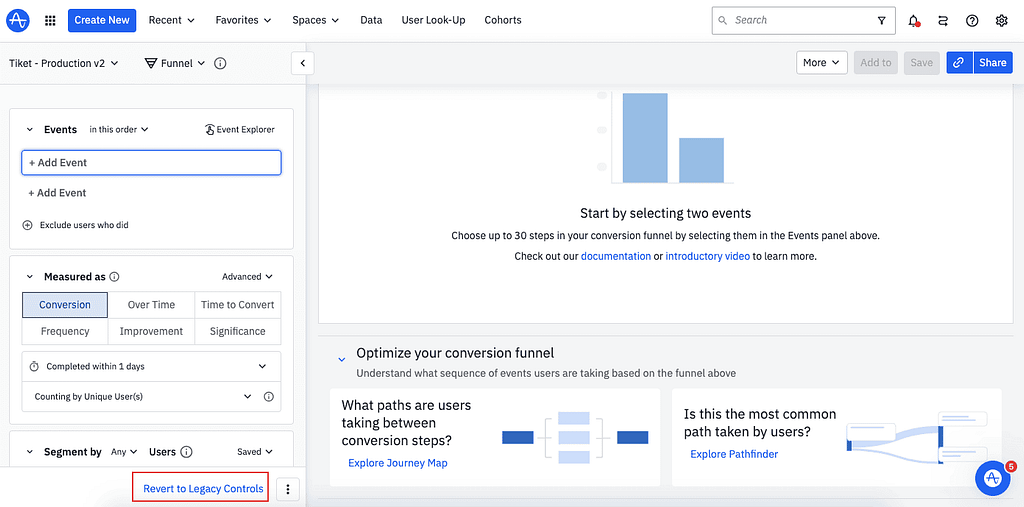1024x507 pixels.
Task: Open the Favorites menu
Action: point(243,20)
